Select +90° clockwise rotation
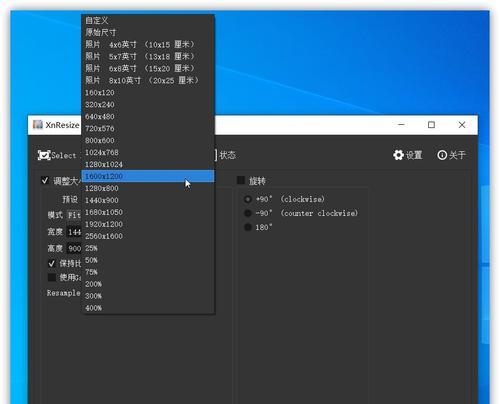Viewport: 500px width, 404px height. [x=248, y=199]
